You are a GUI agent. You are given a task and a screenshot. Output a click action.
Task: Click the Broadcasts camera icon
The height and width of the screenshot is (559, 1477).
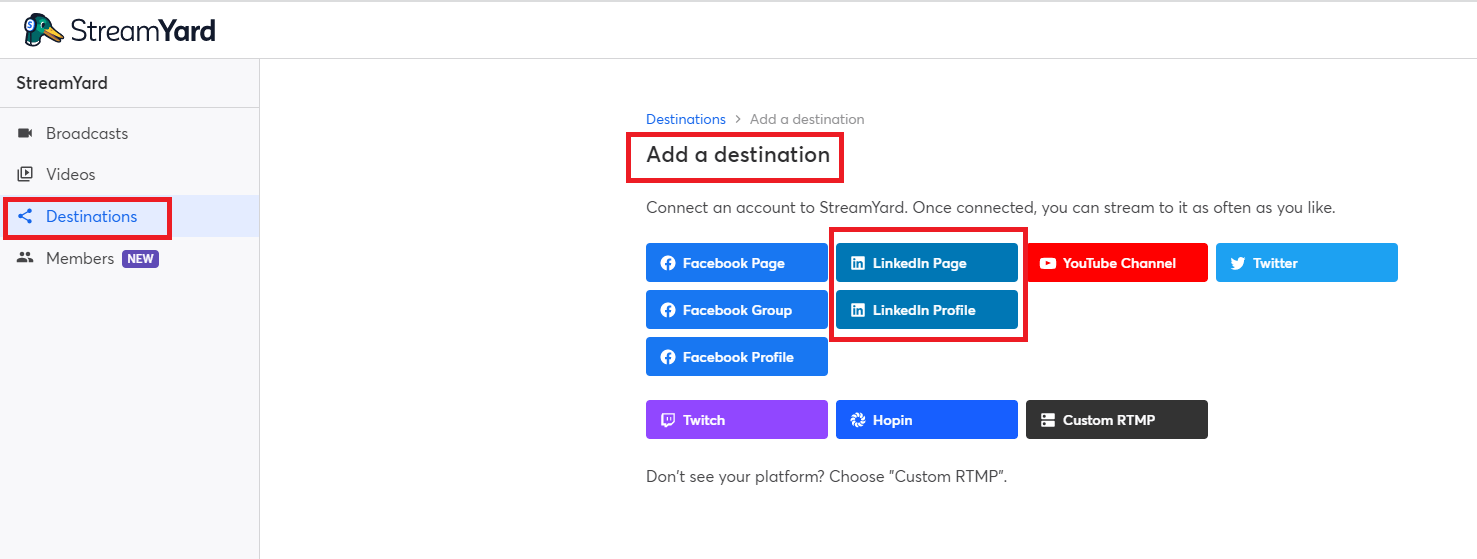click(26, 133)
